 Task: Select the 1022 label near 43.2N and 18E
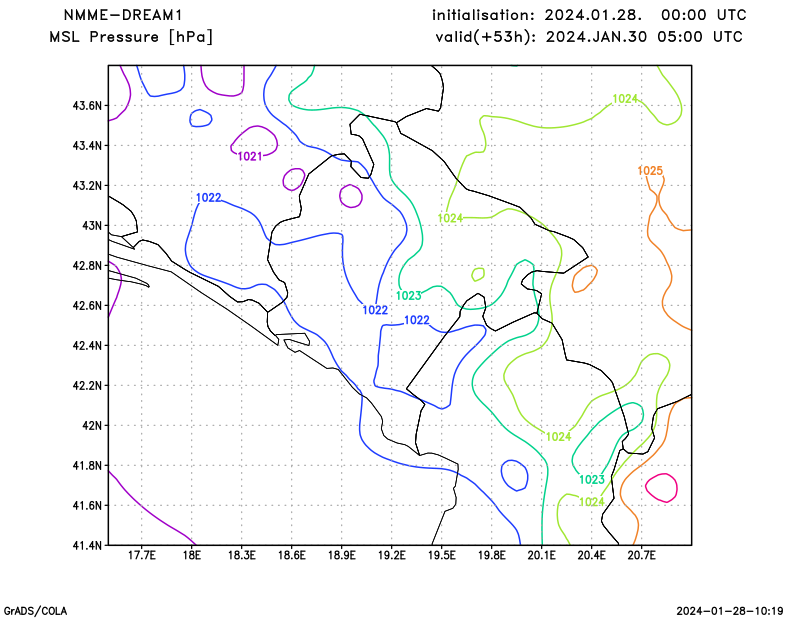209,197
